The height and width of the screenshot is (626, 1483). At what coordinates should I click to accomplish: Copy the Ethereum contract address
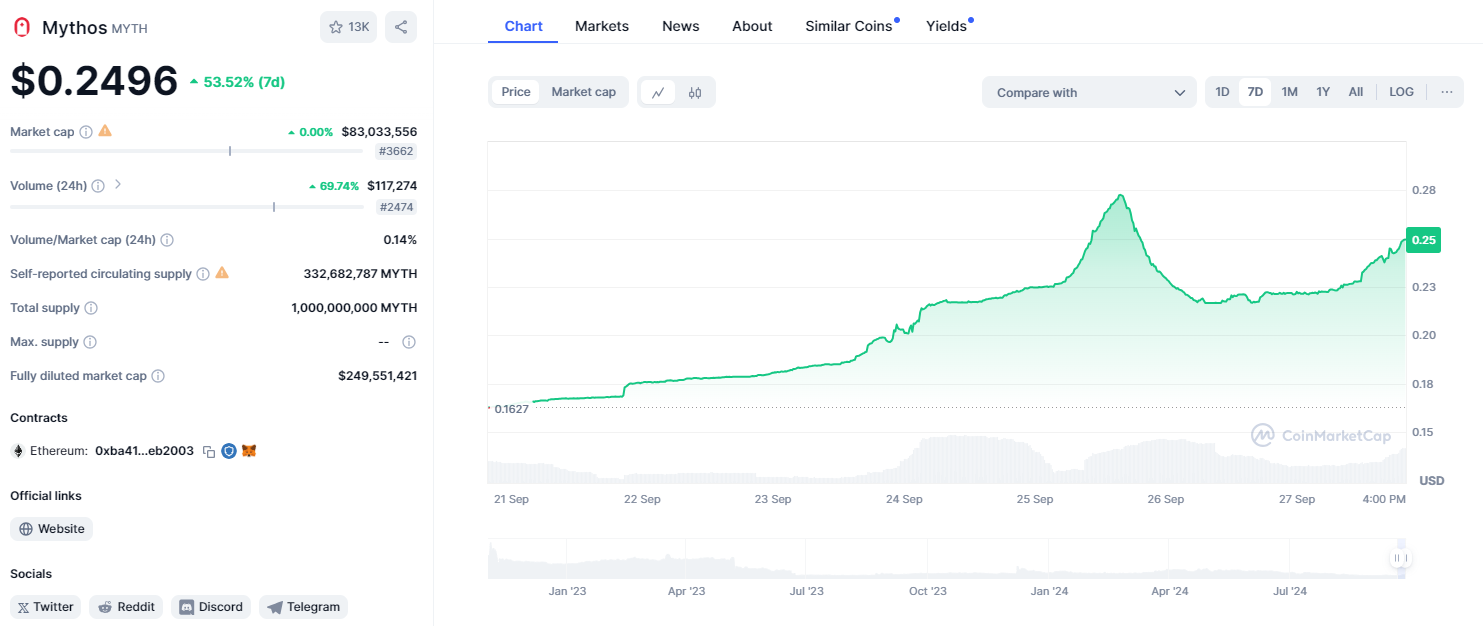click(x=209, y=451)
